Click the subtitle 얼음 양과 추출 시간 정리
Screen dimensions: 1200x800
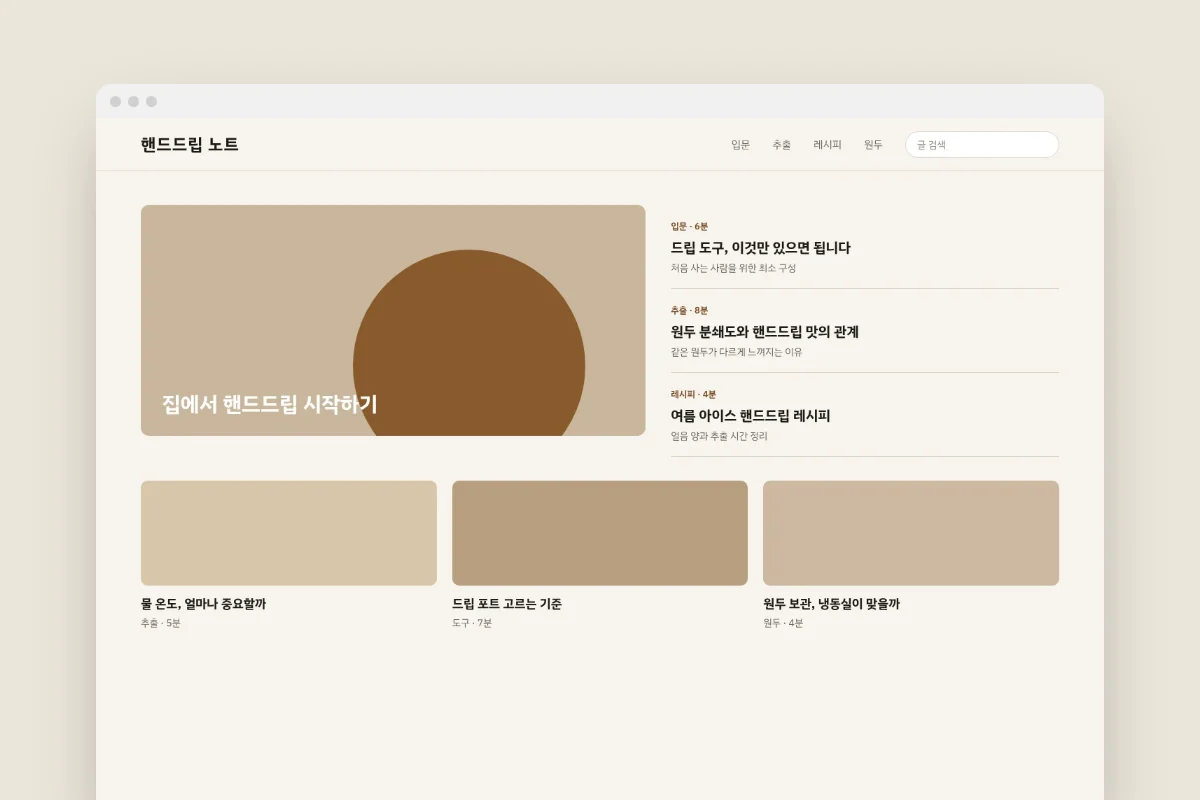coord(719,436)
